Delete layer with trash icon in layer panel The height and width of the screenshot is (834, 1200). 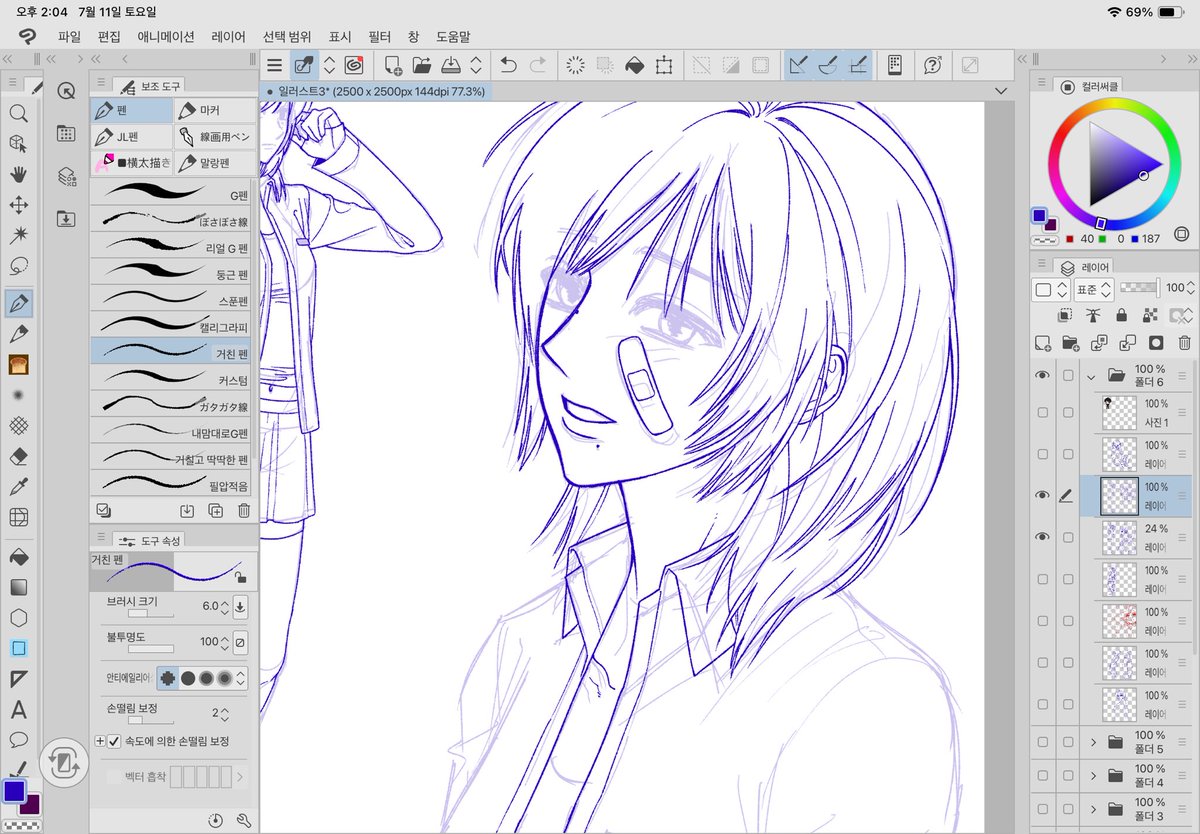[x=1185, y=342]
